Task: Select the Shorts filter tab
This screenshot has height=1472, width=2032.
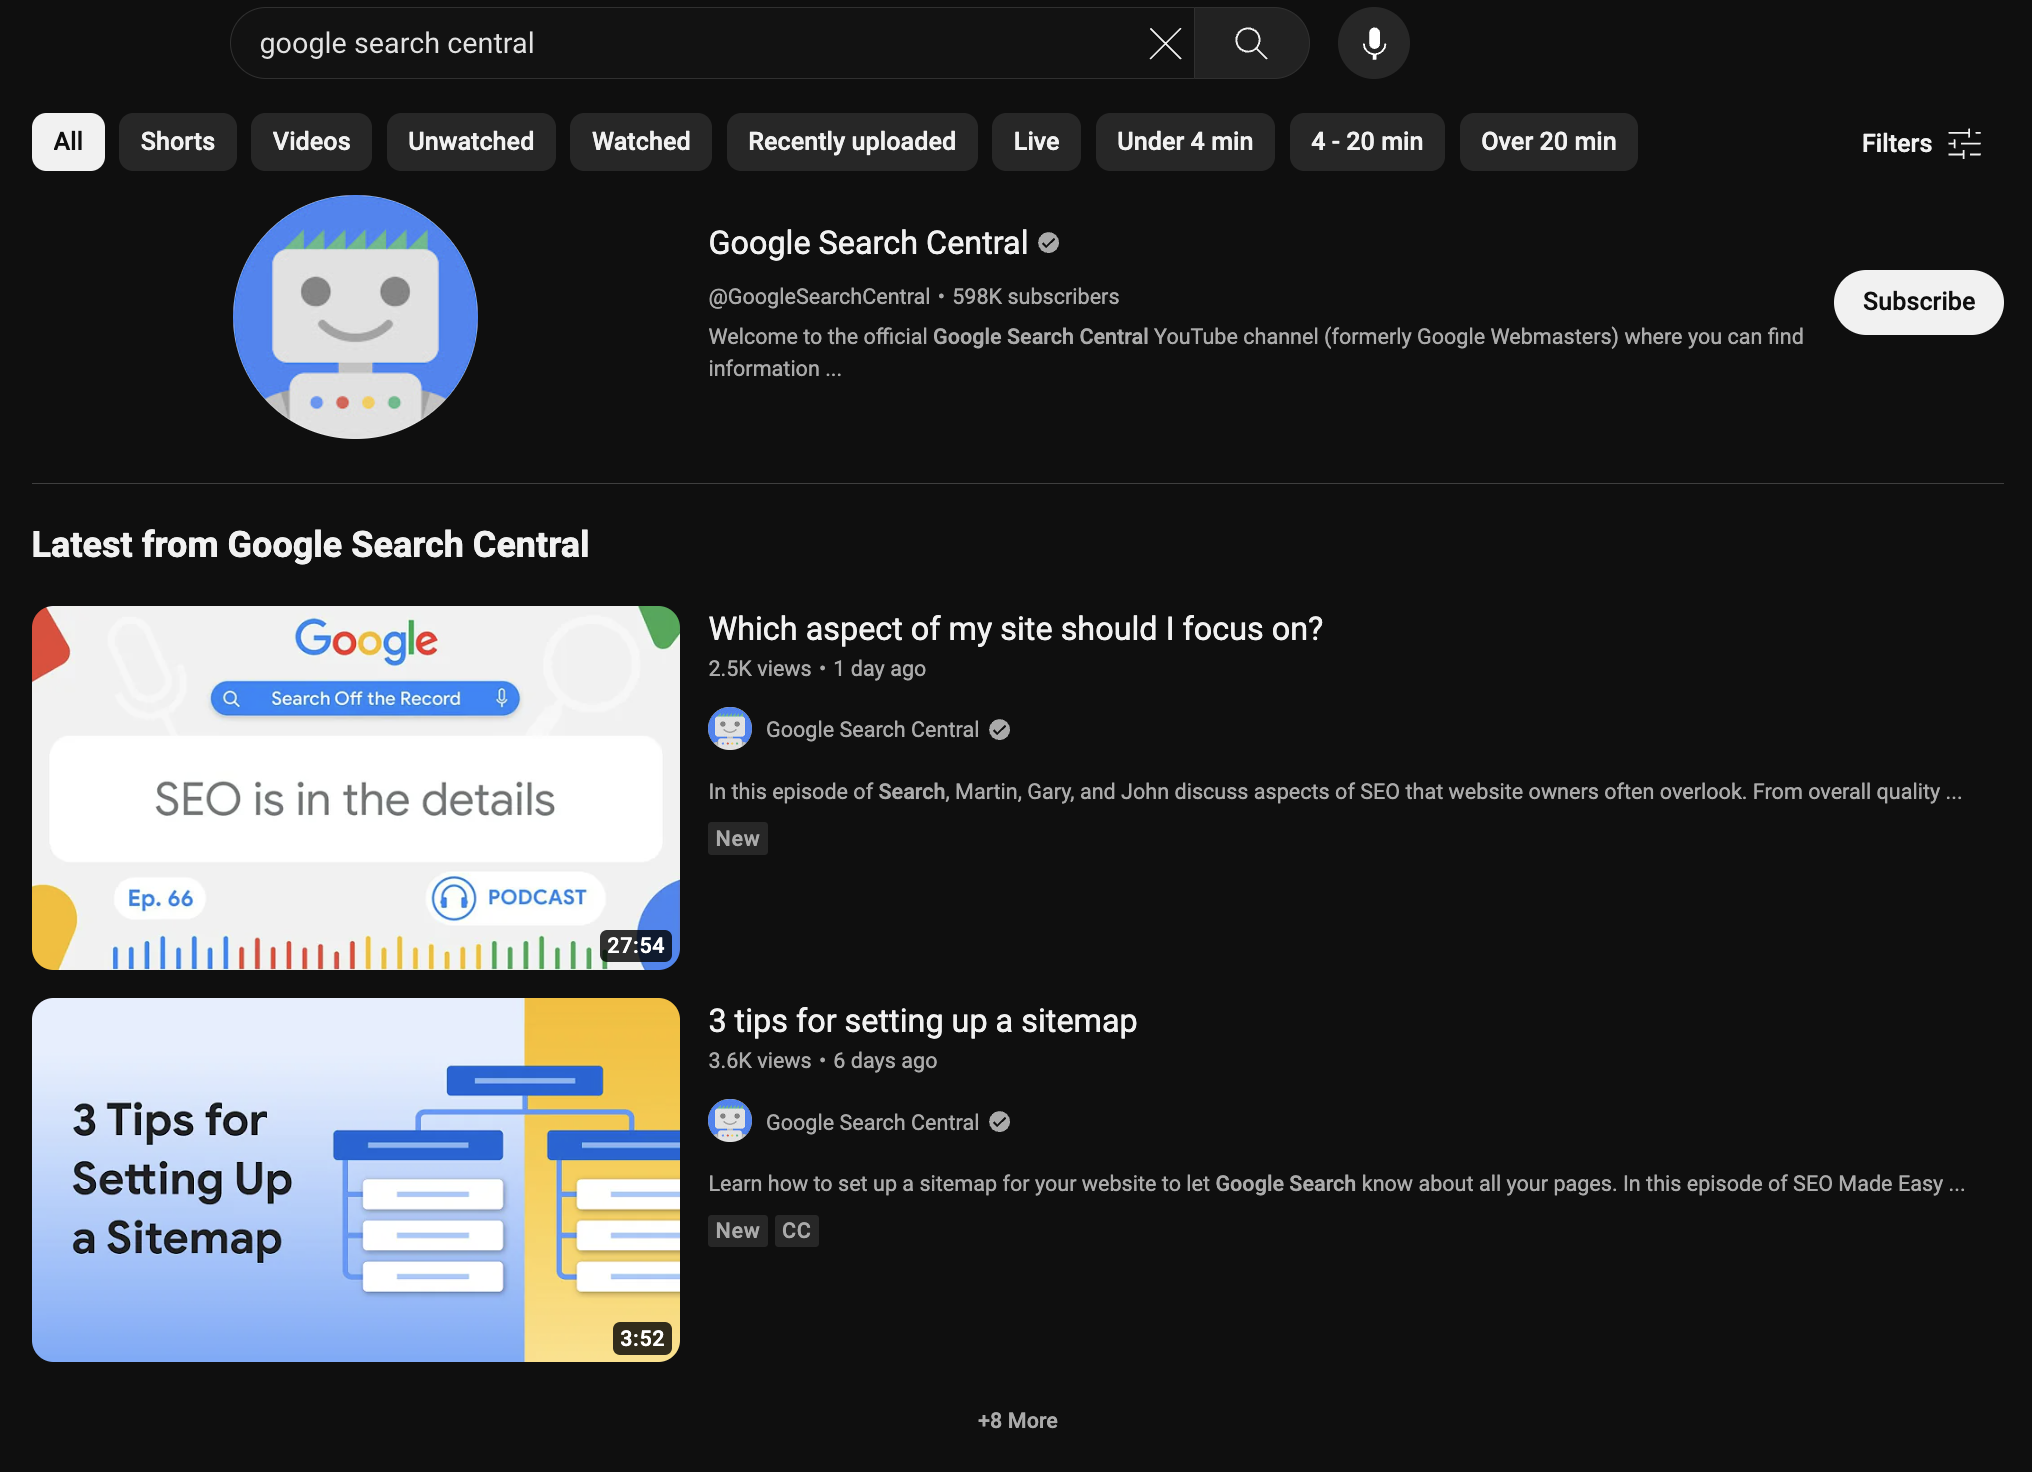Action: coord(177,140)
